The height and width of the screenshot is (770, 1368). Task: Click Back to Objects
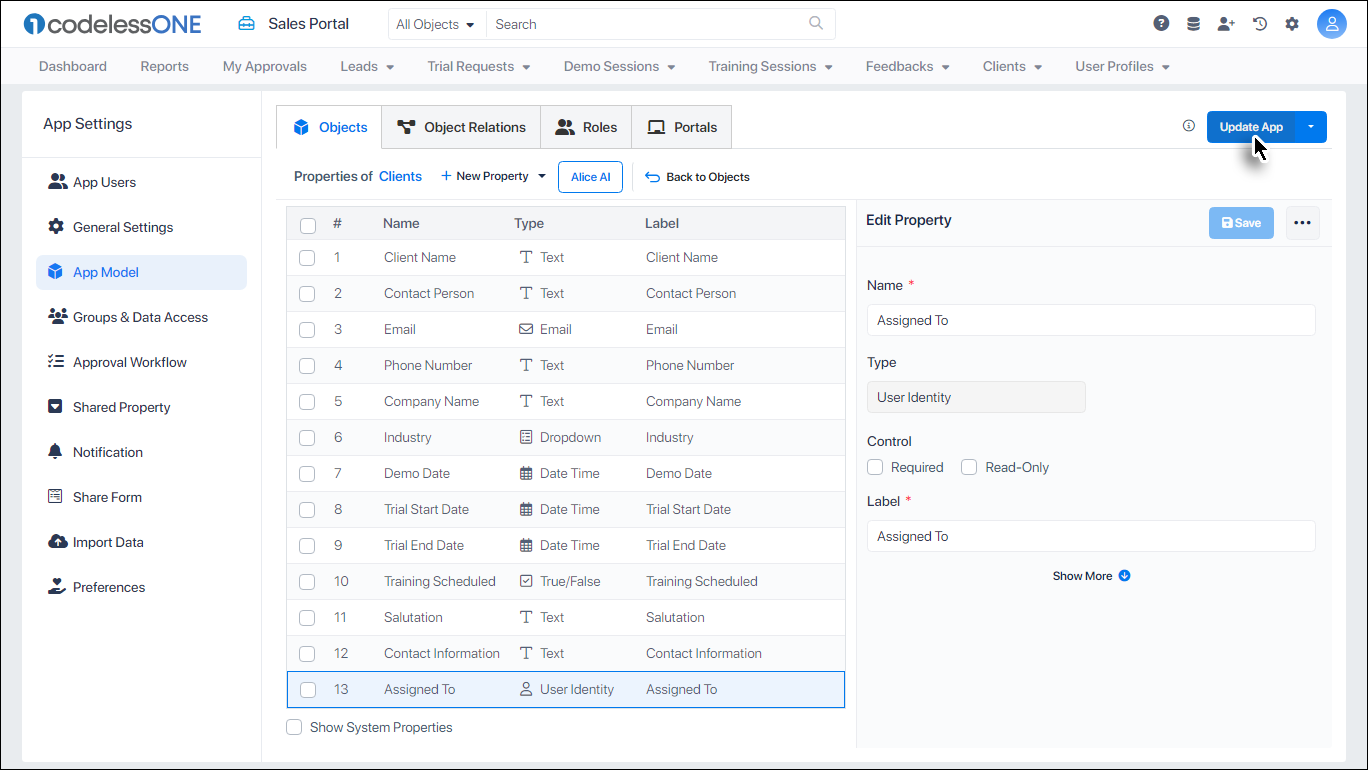[697, 176]
